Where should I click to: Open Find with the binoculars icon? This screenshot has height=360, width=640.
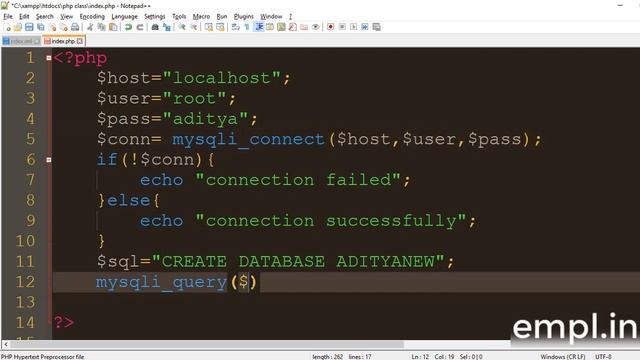[155, 27]
